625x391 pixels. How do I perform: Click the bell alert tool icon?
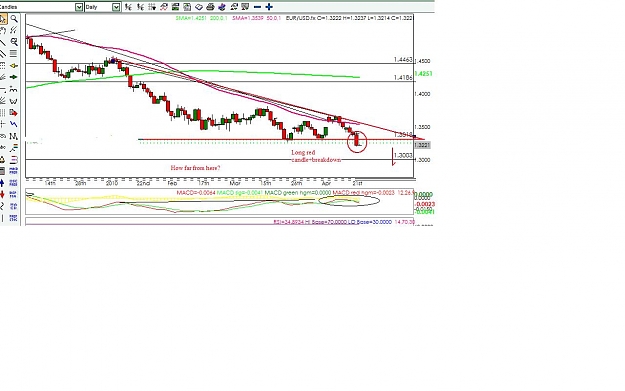pos(2,159)
